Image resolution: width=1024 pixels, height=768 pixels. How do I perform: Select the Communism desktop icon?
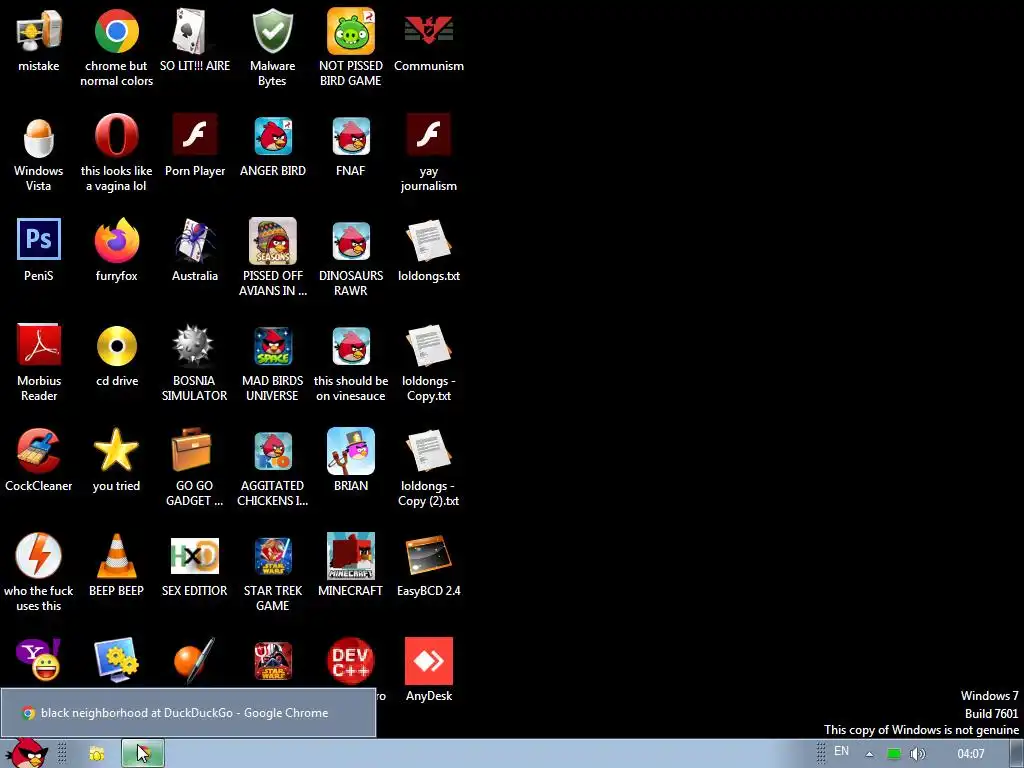click(428, 31)
